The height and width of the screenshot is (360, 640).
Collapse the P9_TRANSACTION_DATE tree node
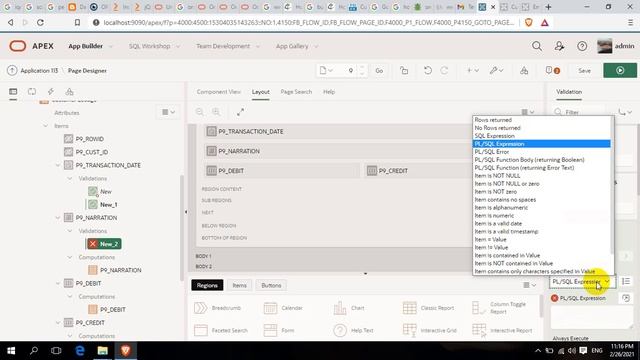tap(58, 165)
